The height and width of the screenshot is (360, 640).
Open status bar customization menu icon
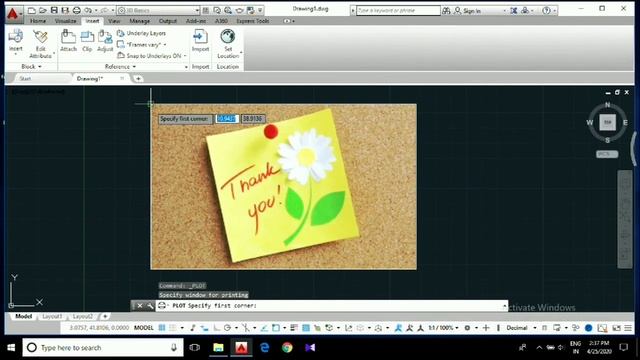[628, 328]
